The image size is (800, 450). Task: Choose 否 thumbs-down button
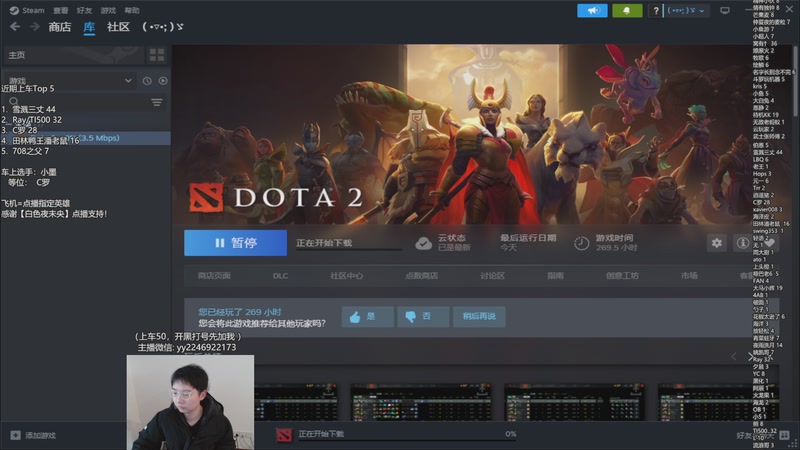pyautogui.click(x=423, y=317)
